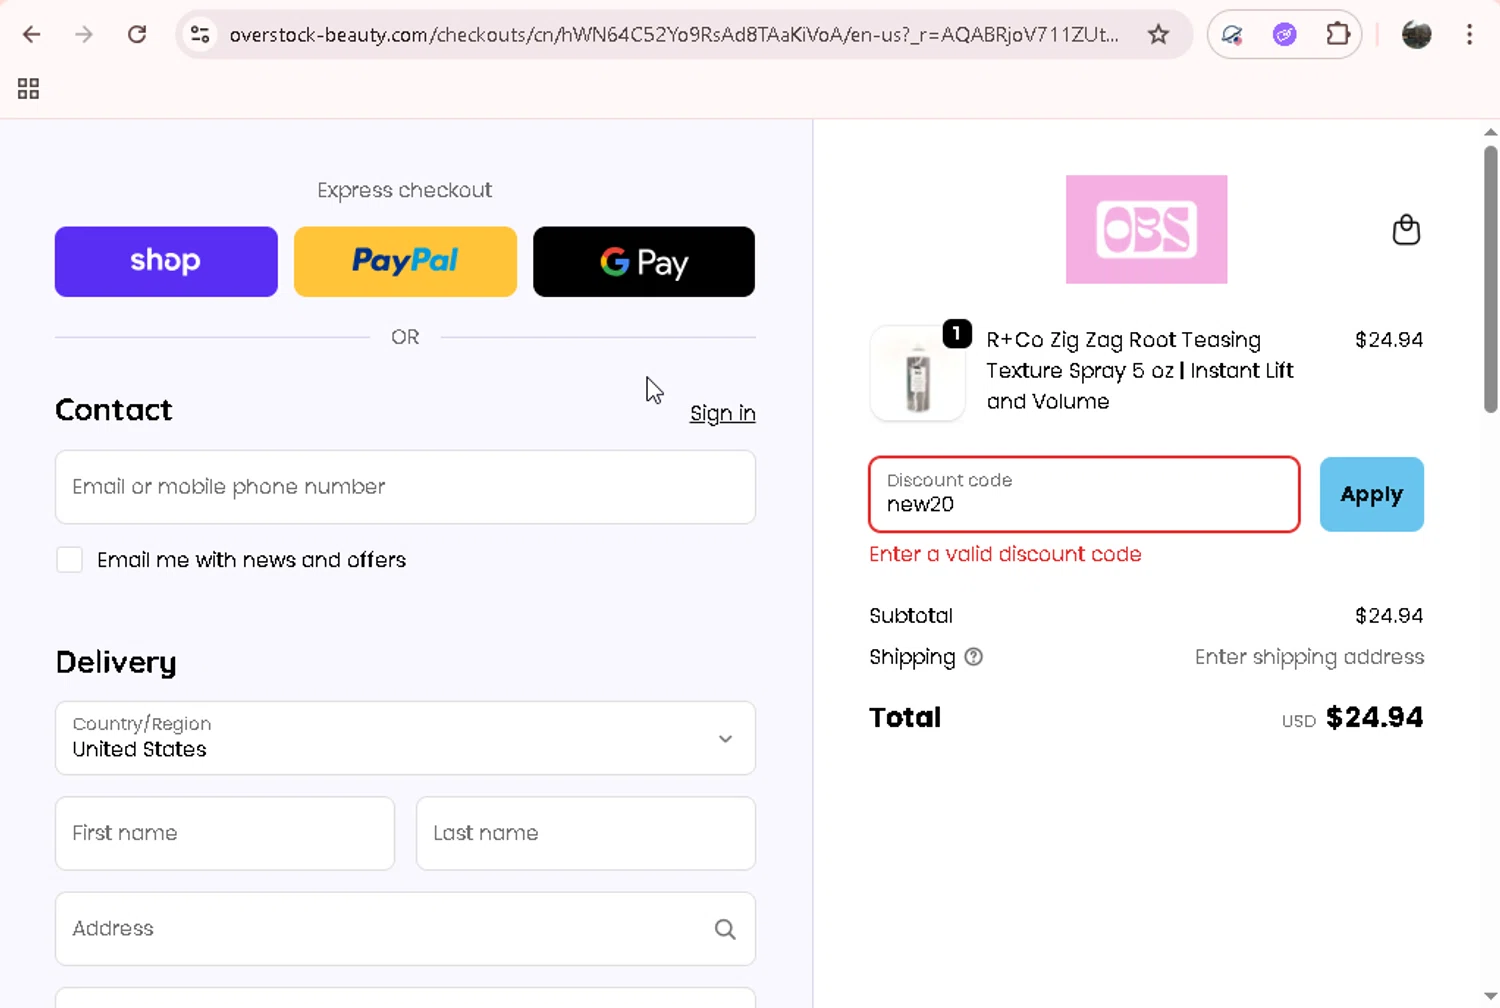
Task: Click the Subtotal label
Action: click(911, 616)
